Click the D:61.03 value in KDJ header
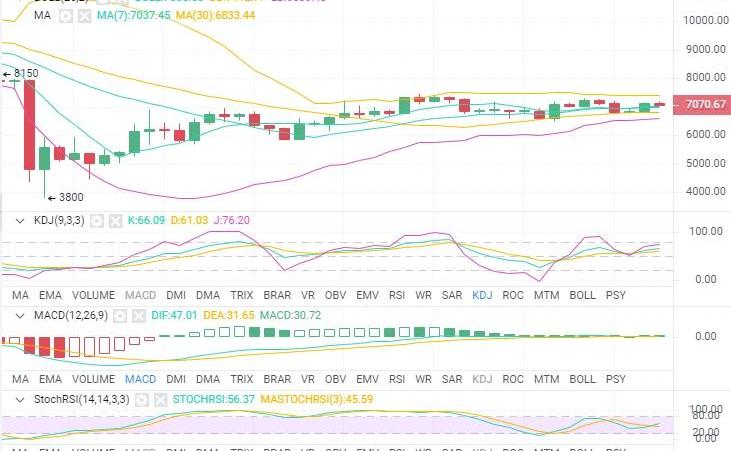The height and width of the screenshot is (451, 731). click(189, 220)
